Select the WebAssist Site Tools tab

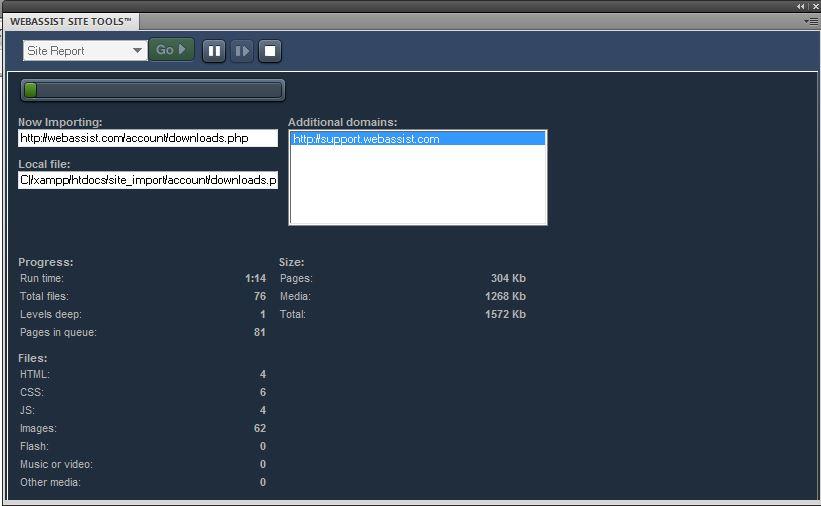(x=71, y=21)
